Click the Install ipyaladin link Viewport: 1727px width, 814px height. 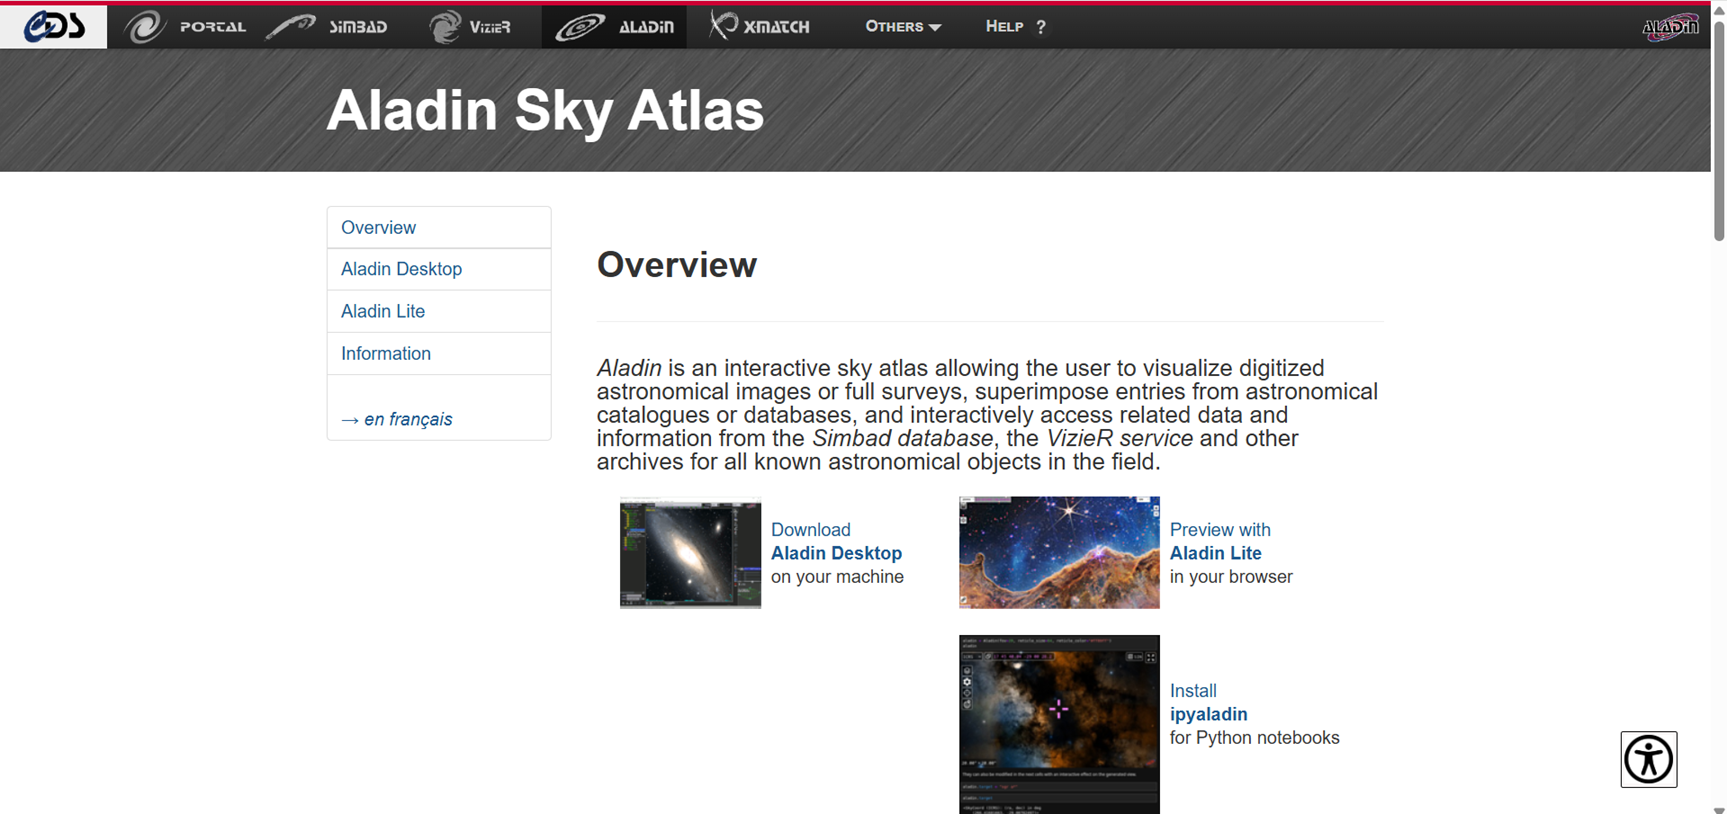(x=1208, y=703)
